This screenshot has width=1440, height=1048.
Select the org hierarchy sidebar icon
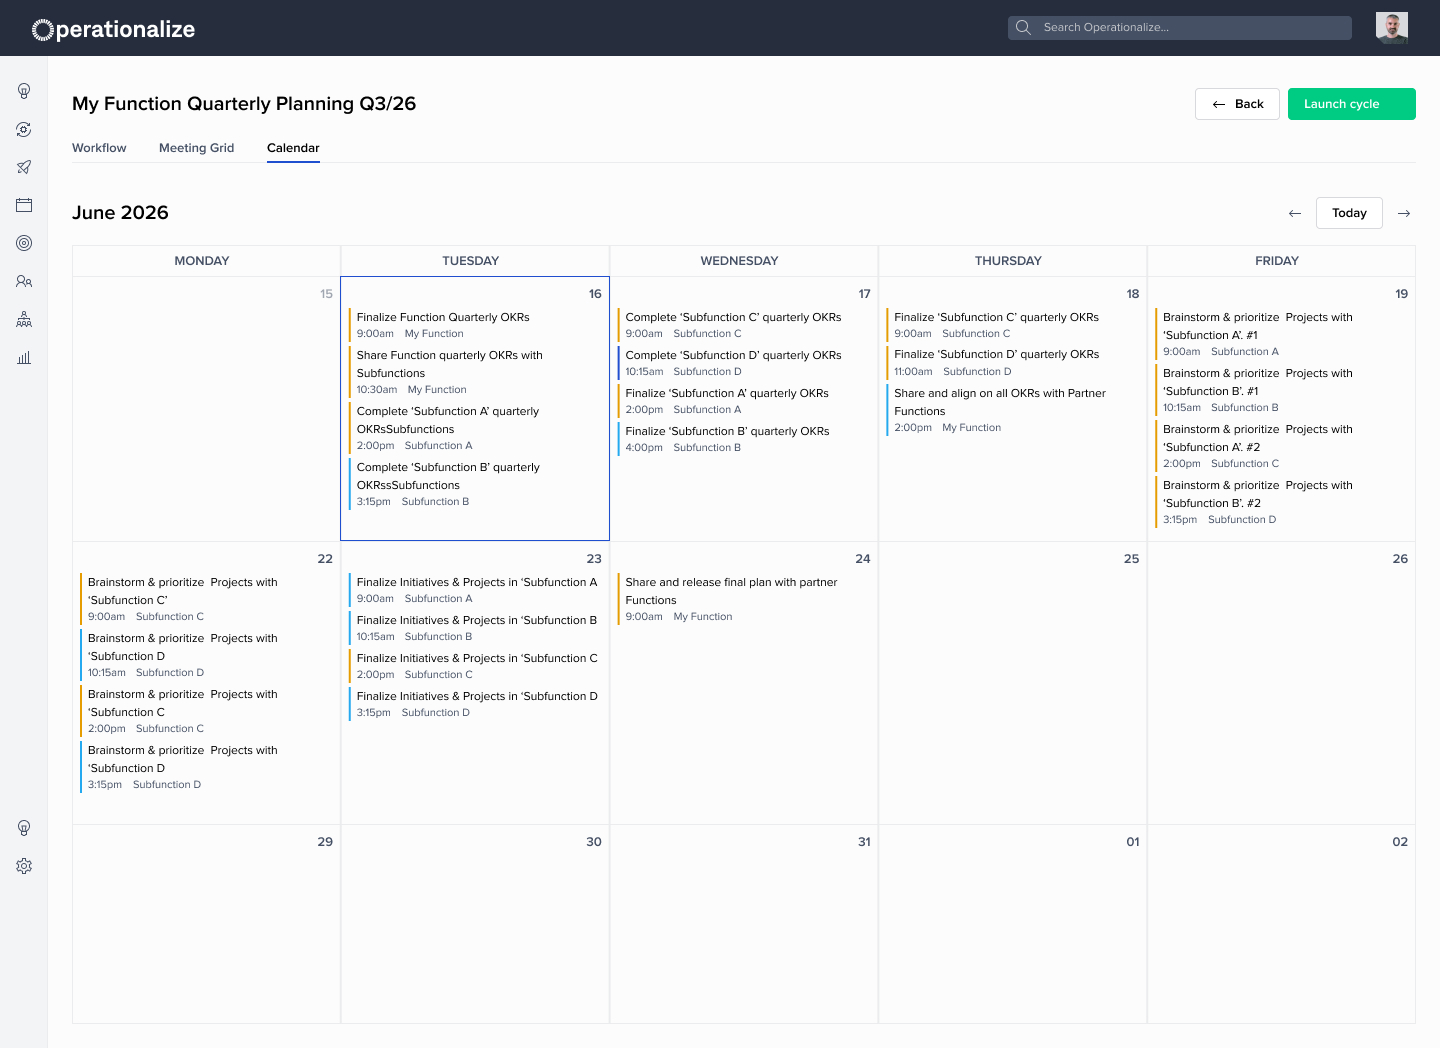coord(24,319)
